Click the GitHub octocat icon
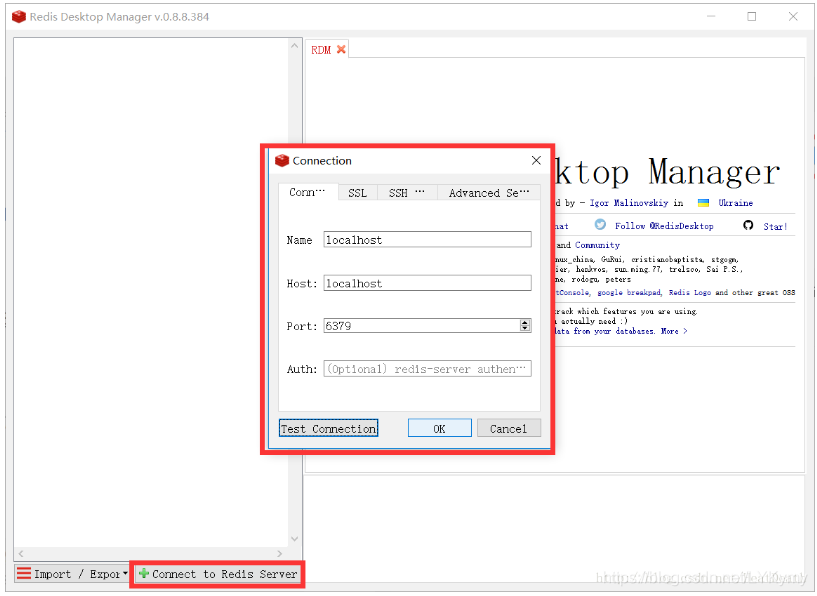This screenshot has height=596, width=817. tap(748, 225)
